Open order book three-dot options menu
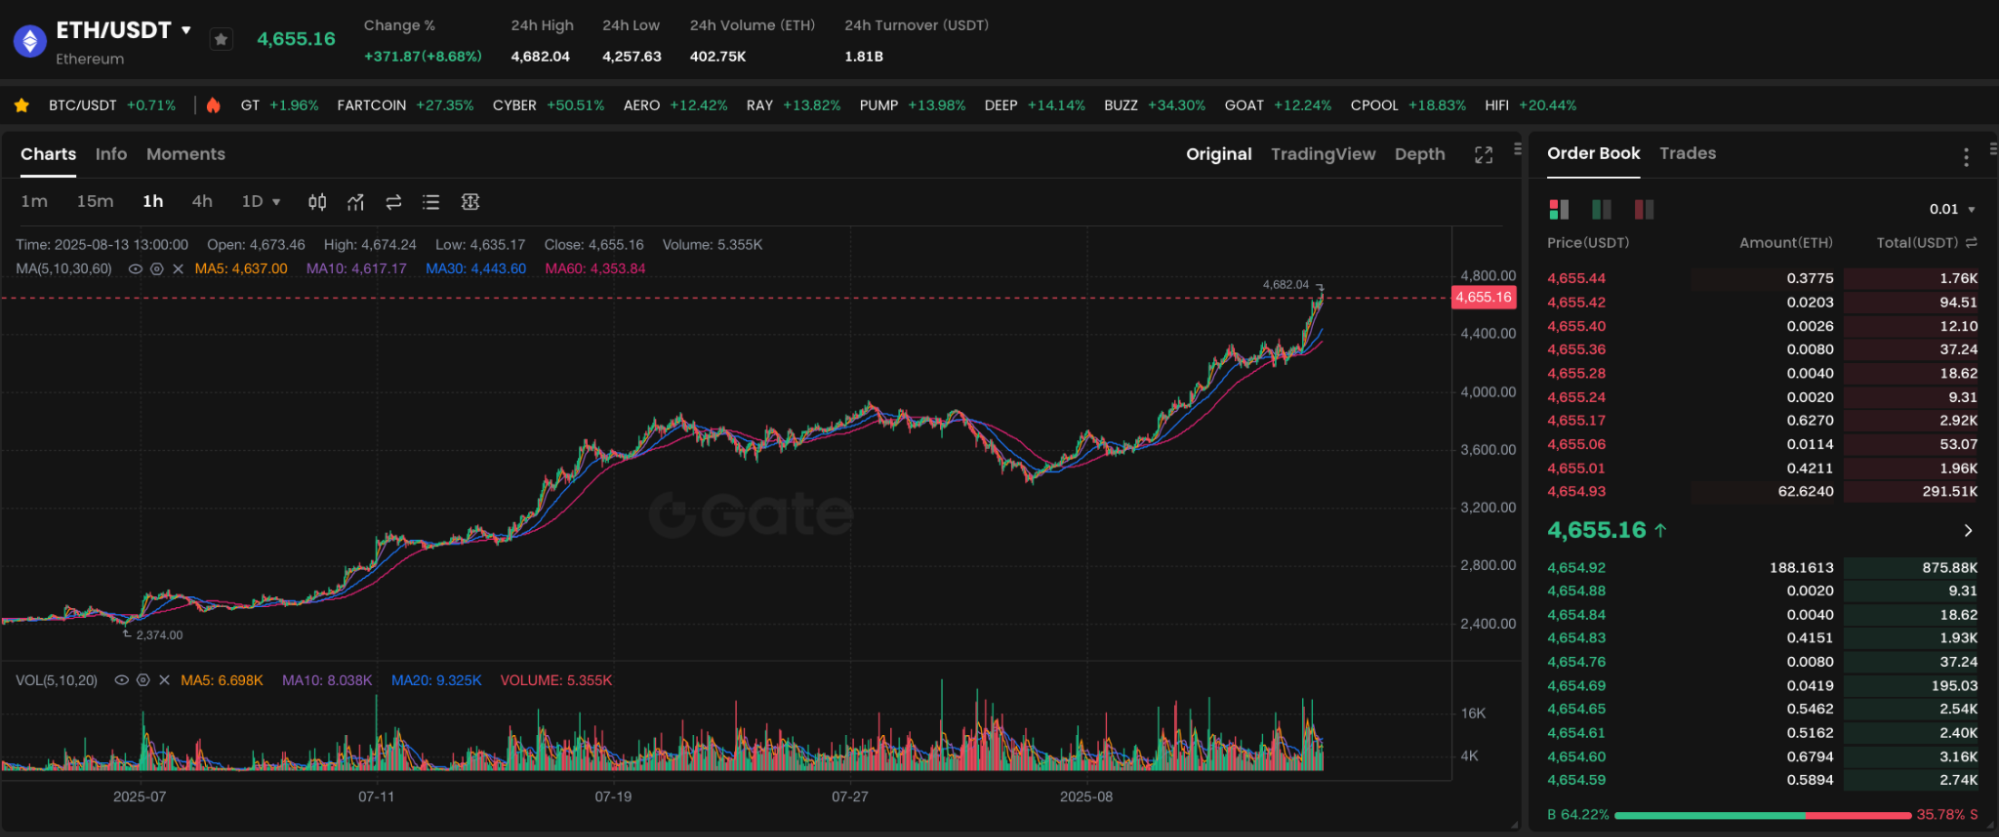Image resolution: width=1999 pixels, height=838 pixels. point(1966,157)
